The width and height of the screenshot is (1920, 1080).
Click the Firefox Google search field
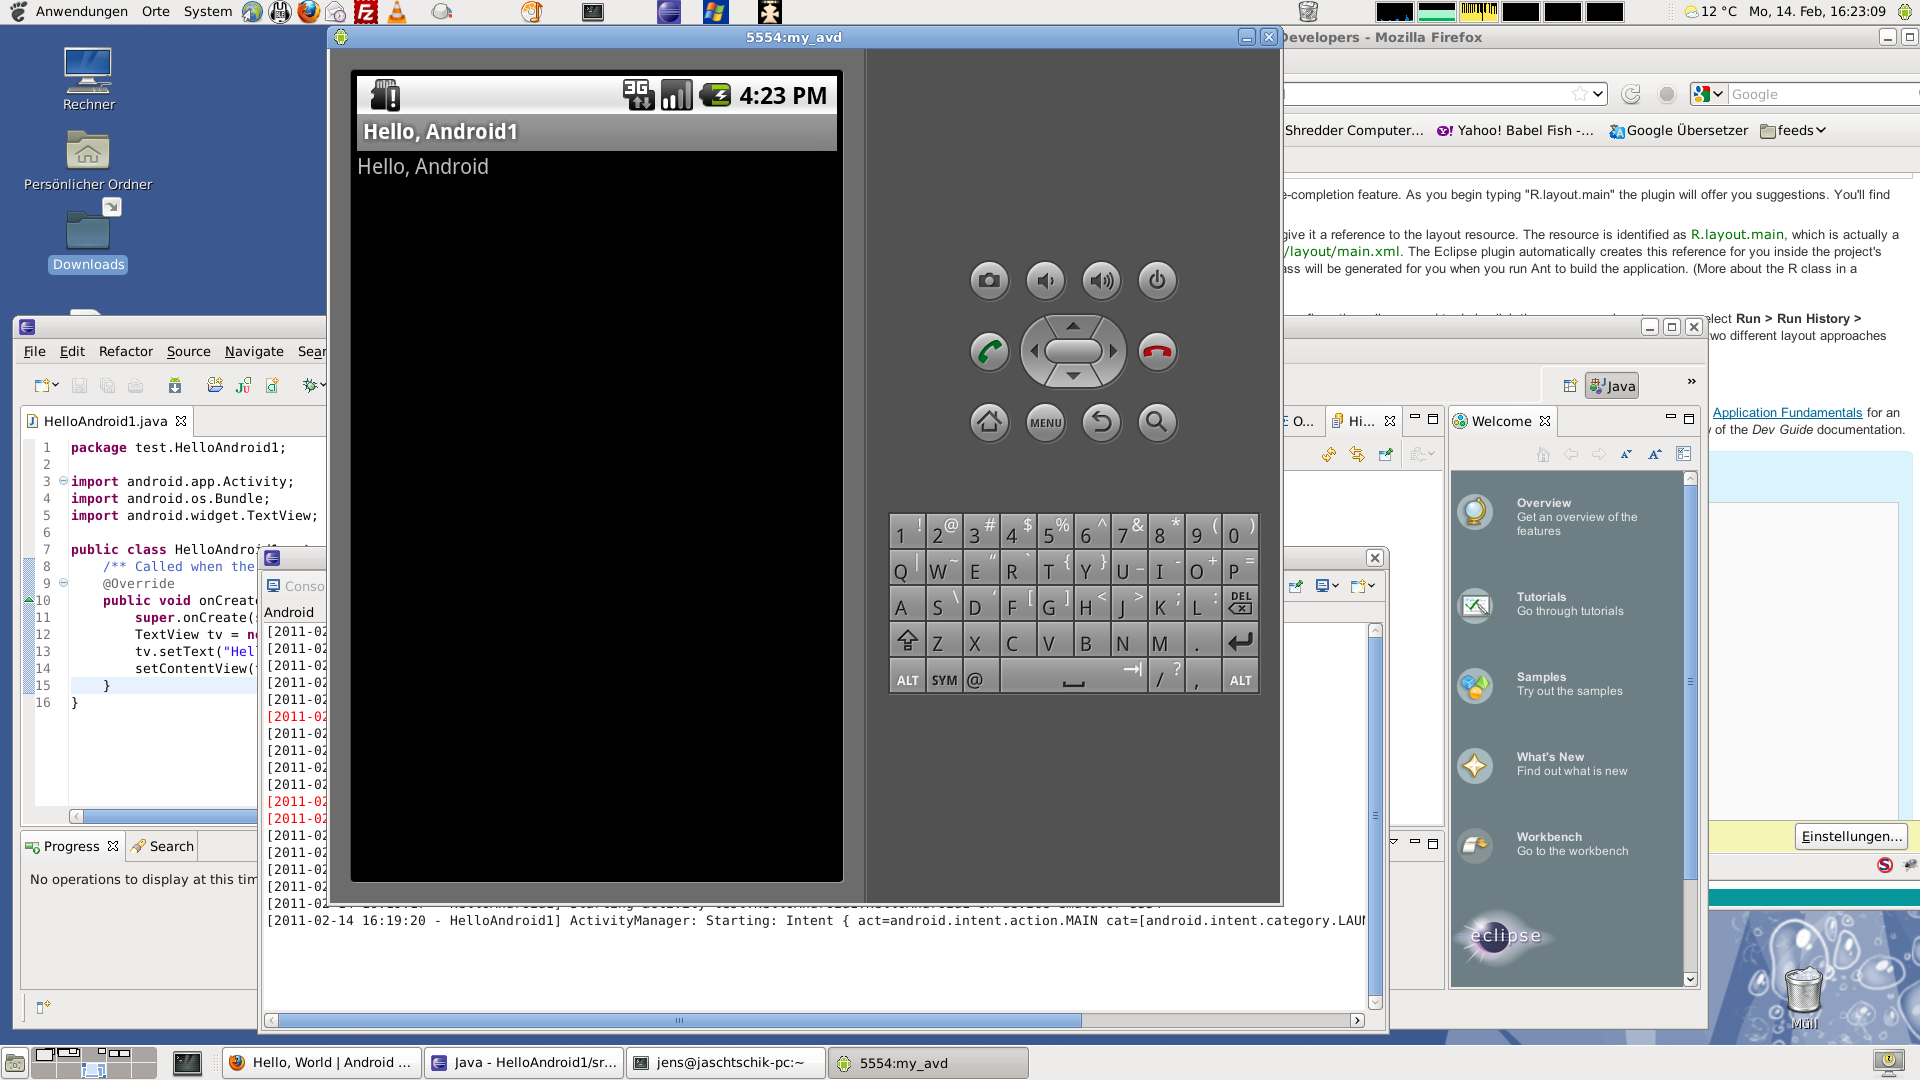point(1822,94)
